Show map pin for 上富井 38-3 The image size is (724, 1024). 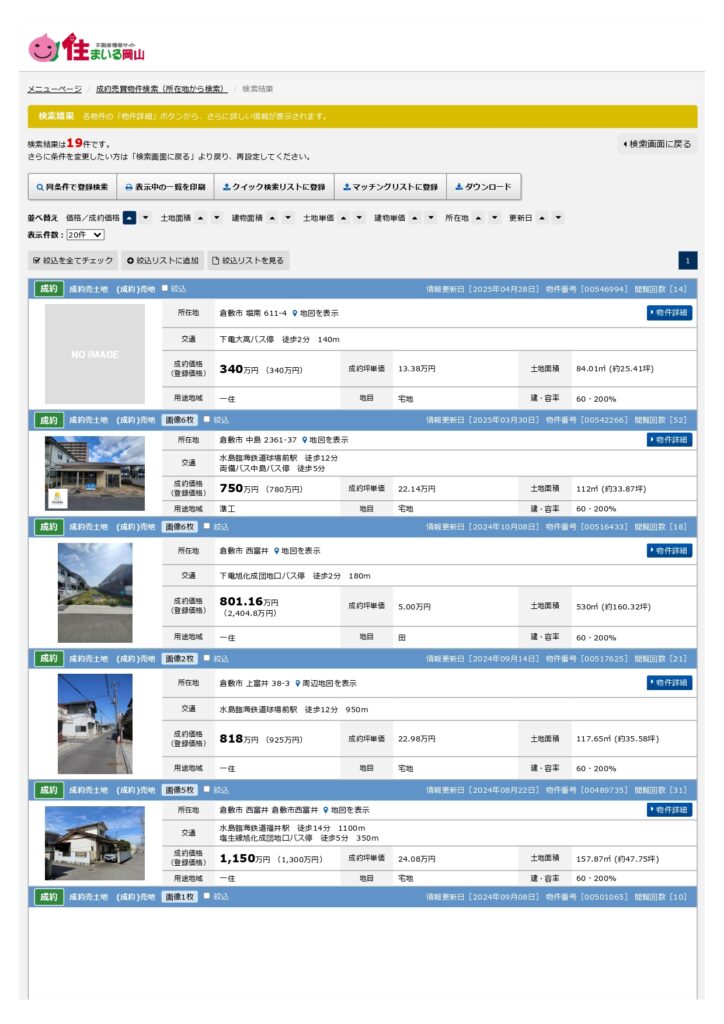[x=298, y=684]
